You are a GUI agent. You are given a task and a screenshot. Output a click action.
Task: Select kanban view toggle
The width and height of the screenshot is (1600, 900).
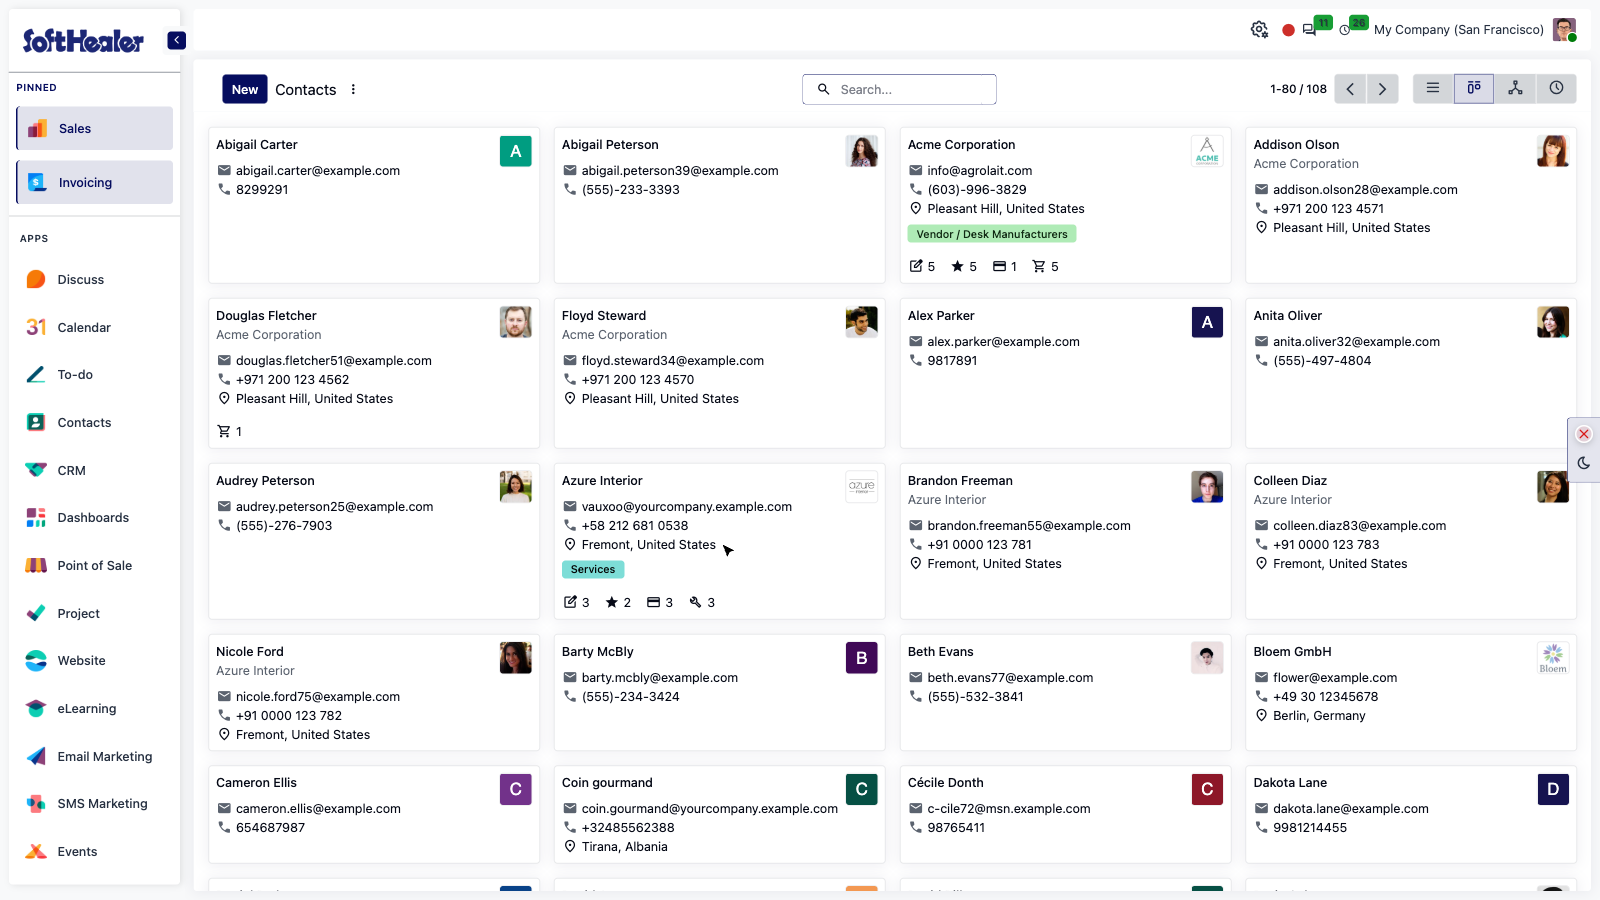(1474, 89)
